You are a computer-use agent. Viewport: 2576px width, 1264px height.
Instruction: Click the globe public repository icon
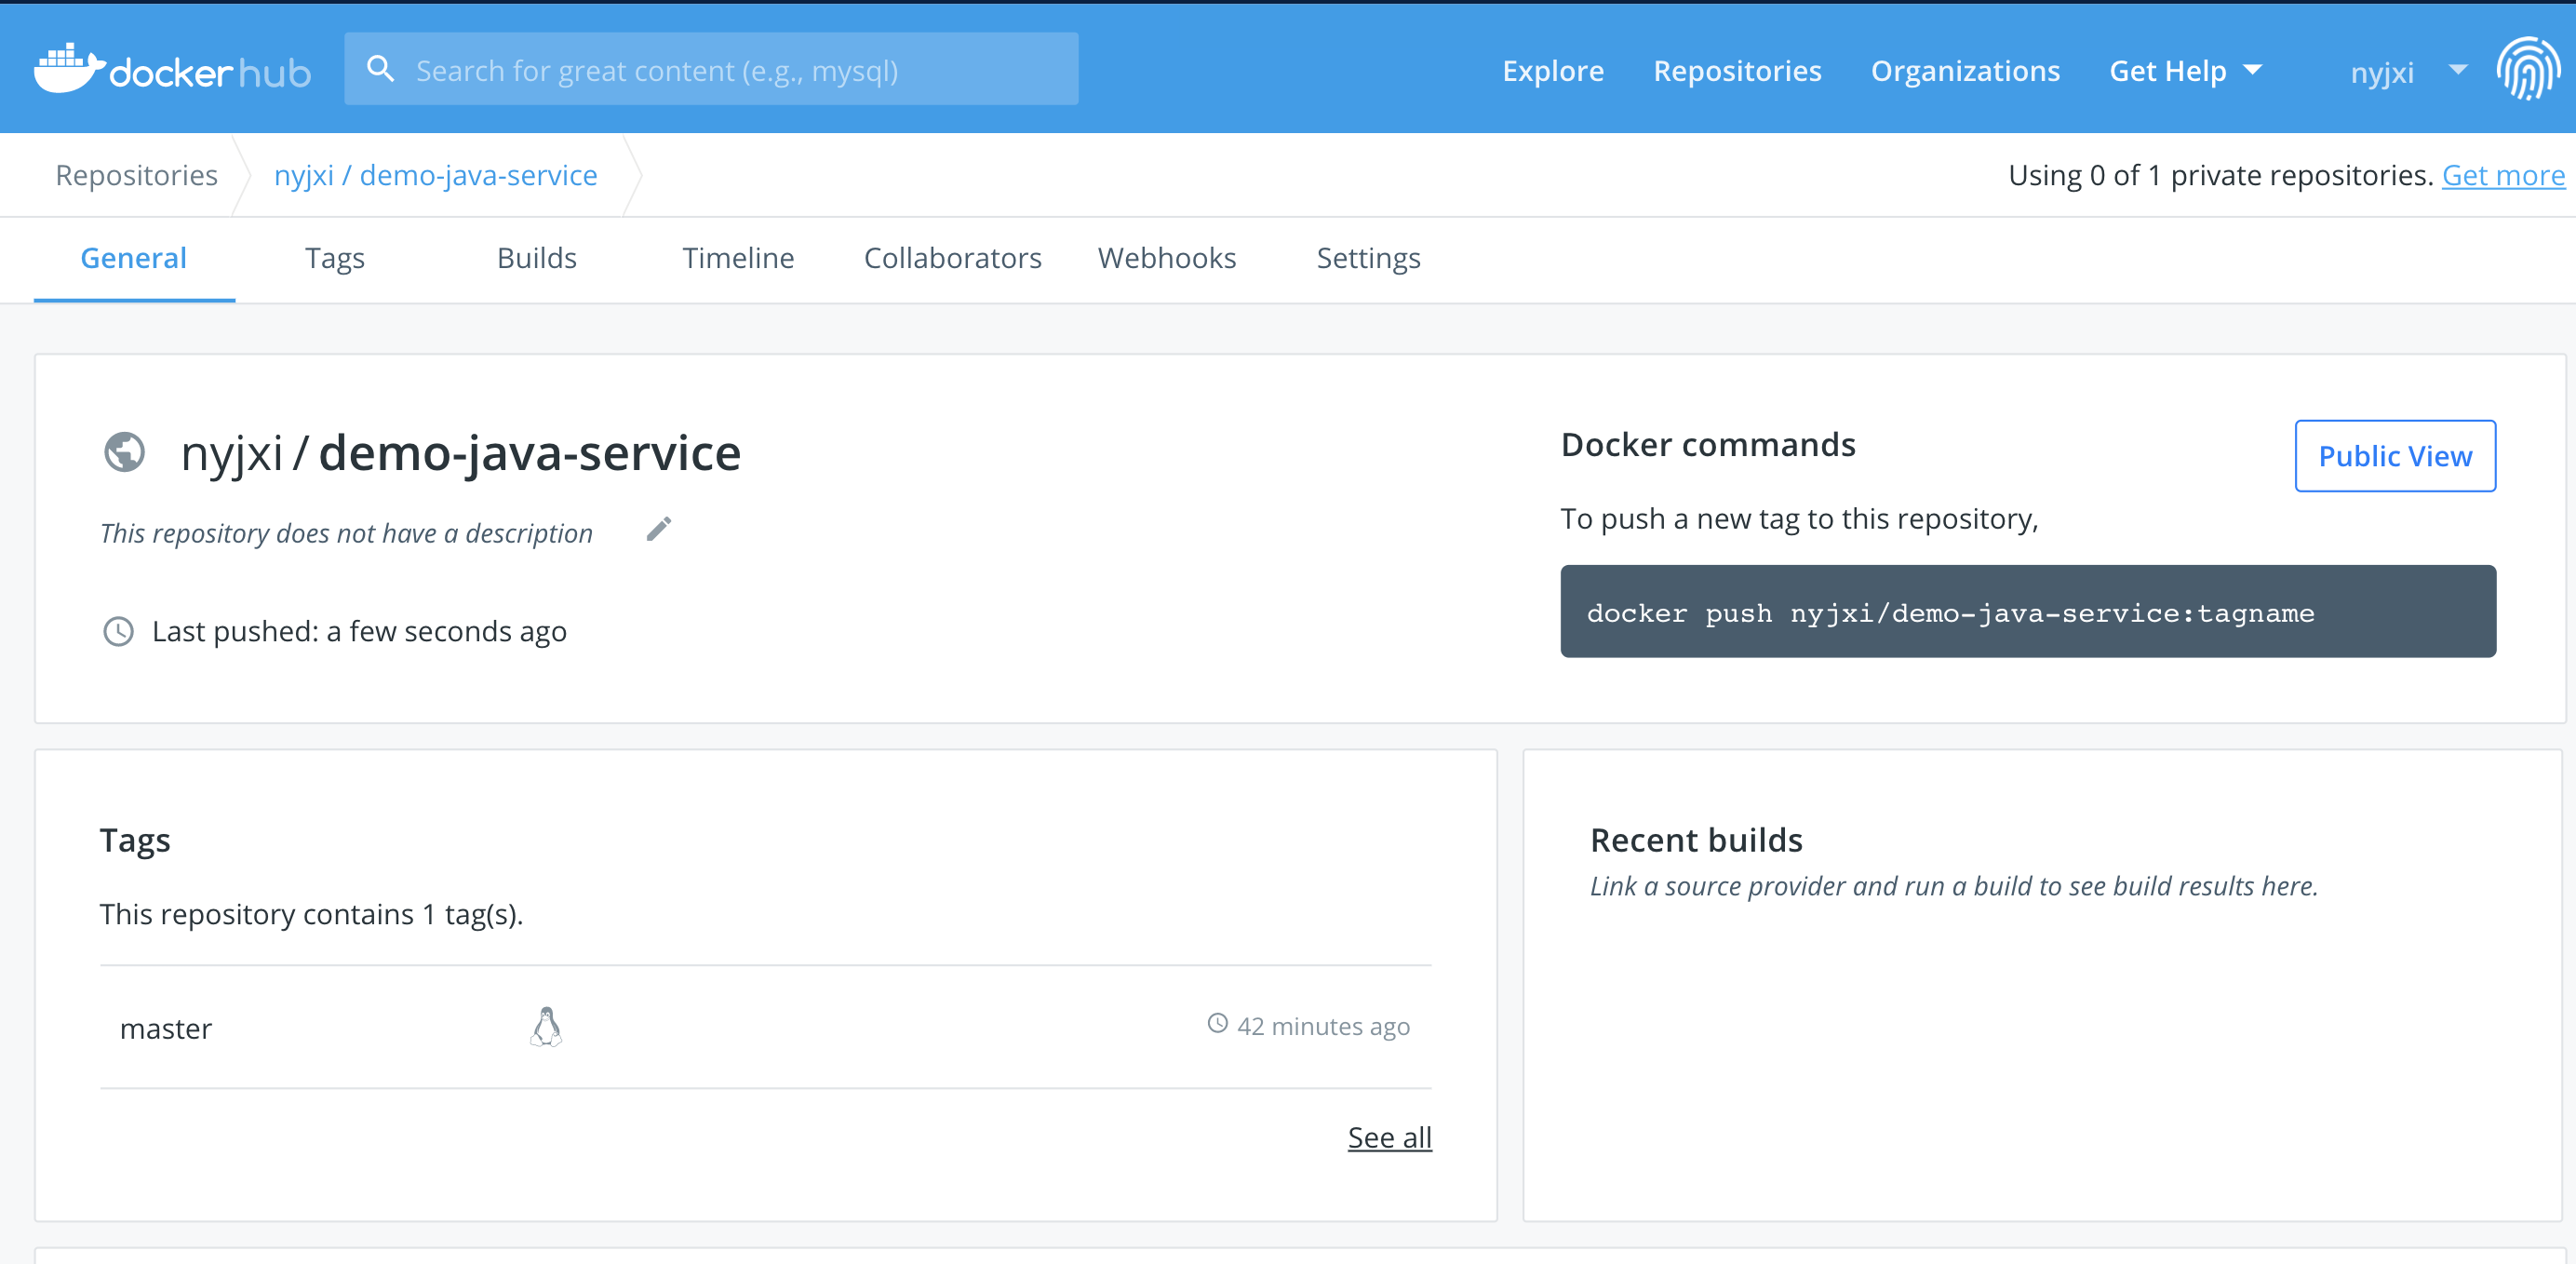(x=125, y=452)
